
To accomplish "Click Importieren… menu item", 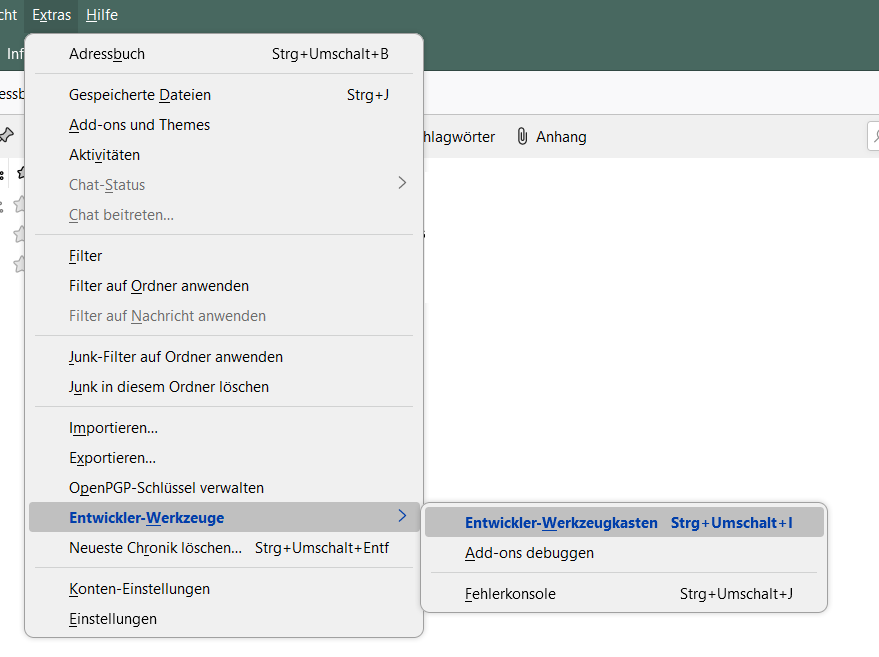I will click(x=113, y=428).
